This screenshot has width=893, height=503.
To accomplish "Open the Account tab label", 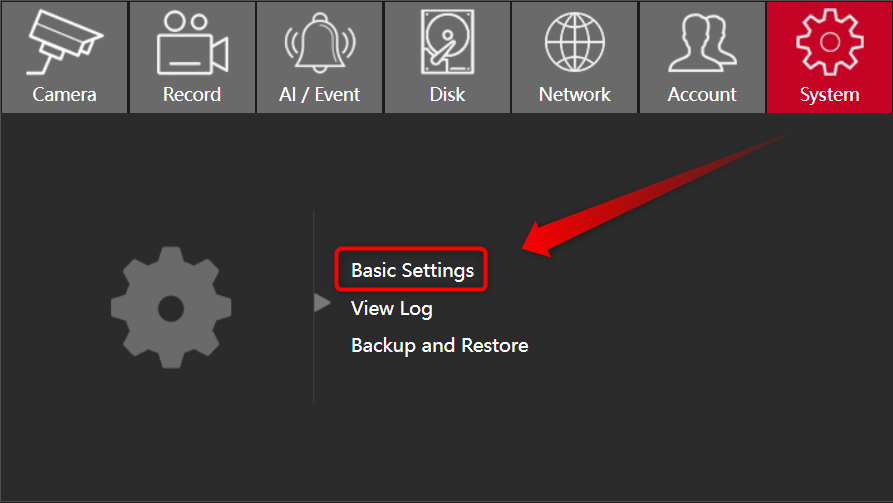I will (x=702, y=95).
